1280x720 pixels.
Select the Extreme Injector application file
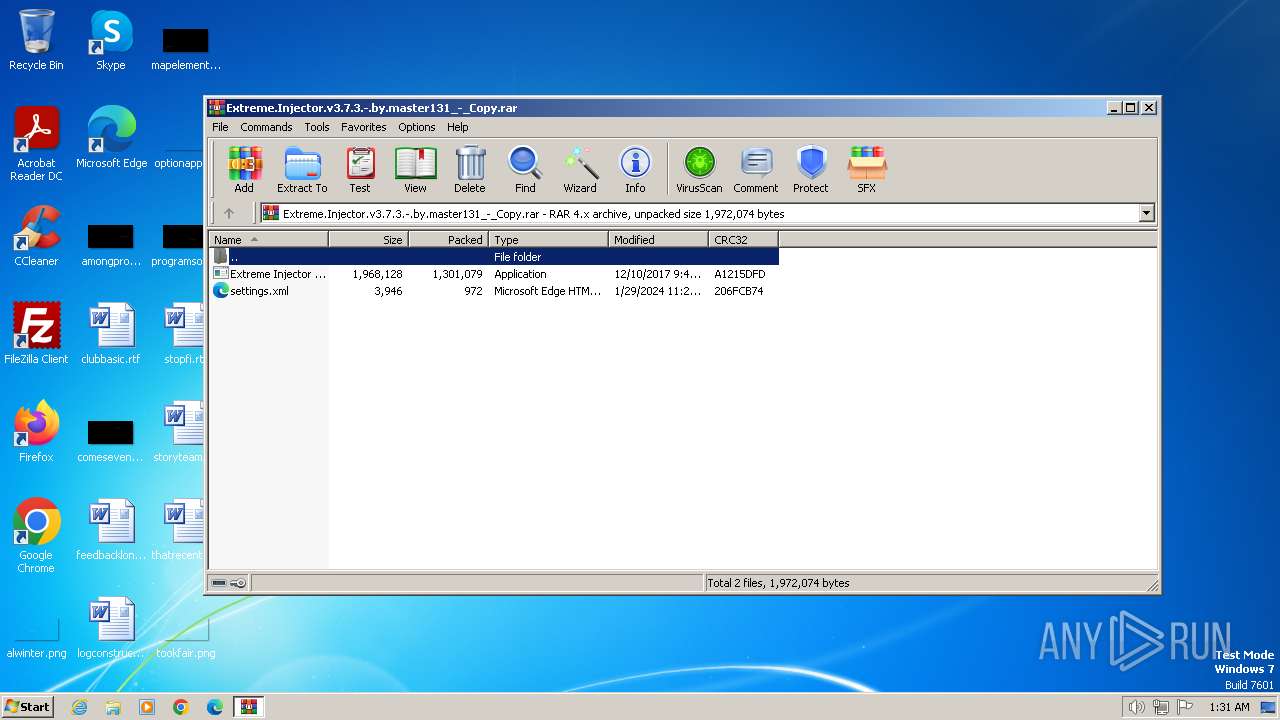(x=494, y=274)
